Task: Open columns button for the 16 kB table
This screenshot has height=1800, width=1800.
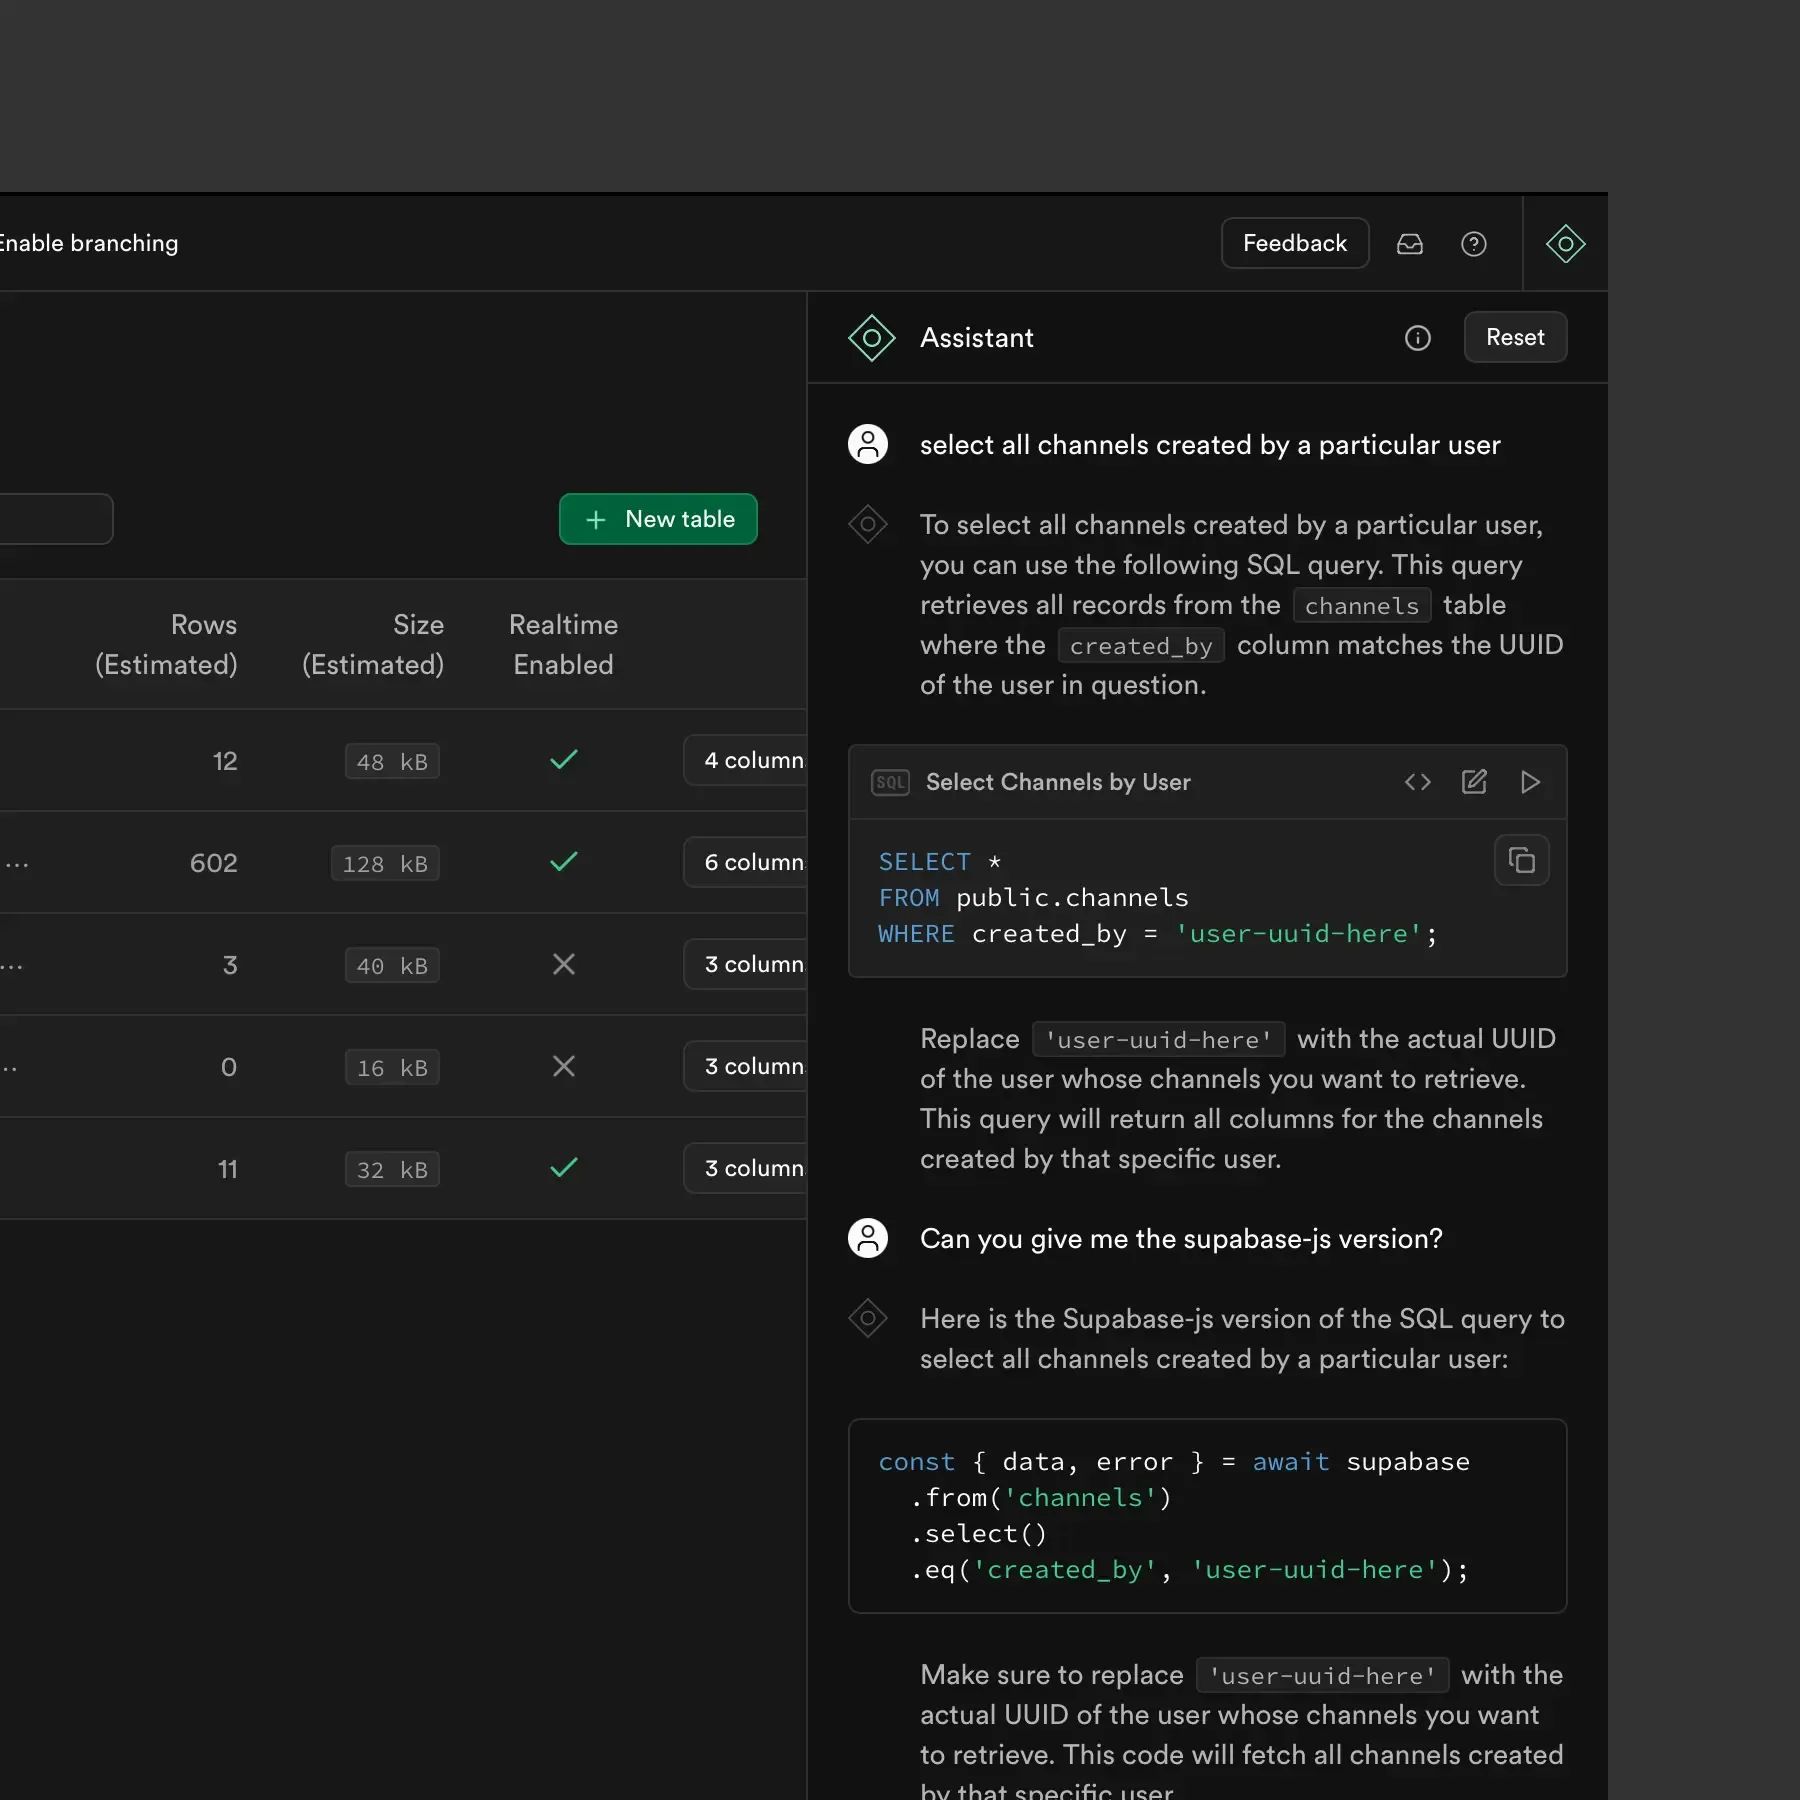Action: click(x=746, y=1066)
